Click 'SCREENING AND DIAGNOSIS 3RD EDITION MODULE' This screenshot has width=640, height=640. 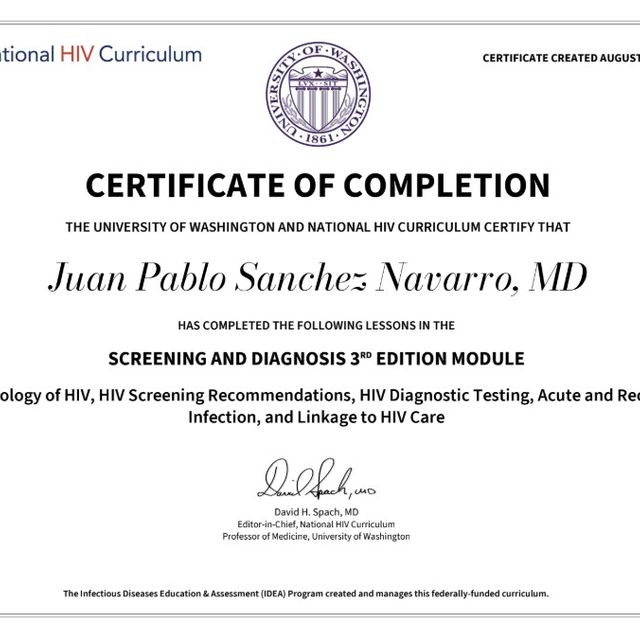click(316, 358)
